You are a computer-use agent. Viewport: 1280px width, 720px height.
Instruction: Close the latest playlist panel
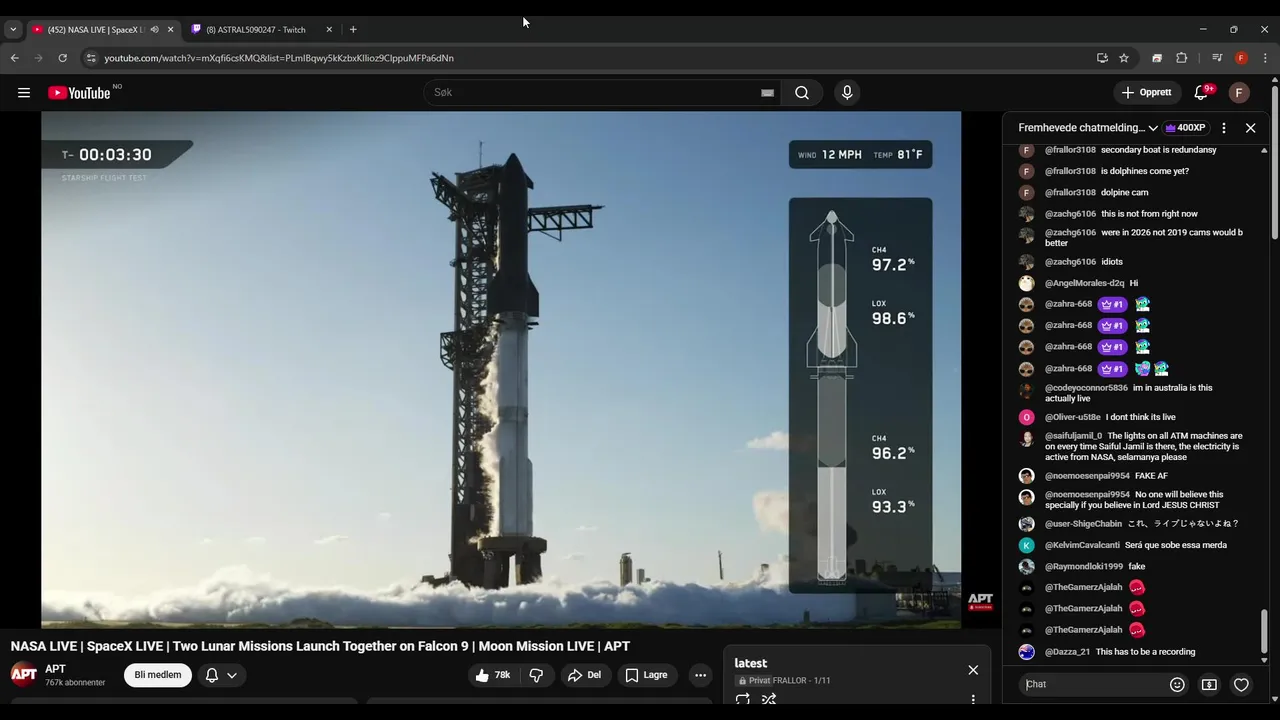(x=973, y=670)
